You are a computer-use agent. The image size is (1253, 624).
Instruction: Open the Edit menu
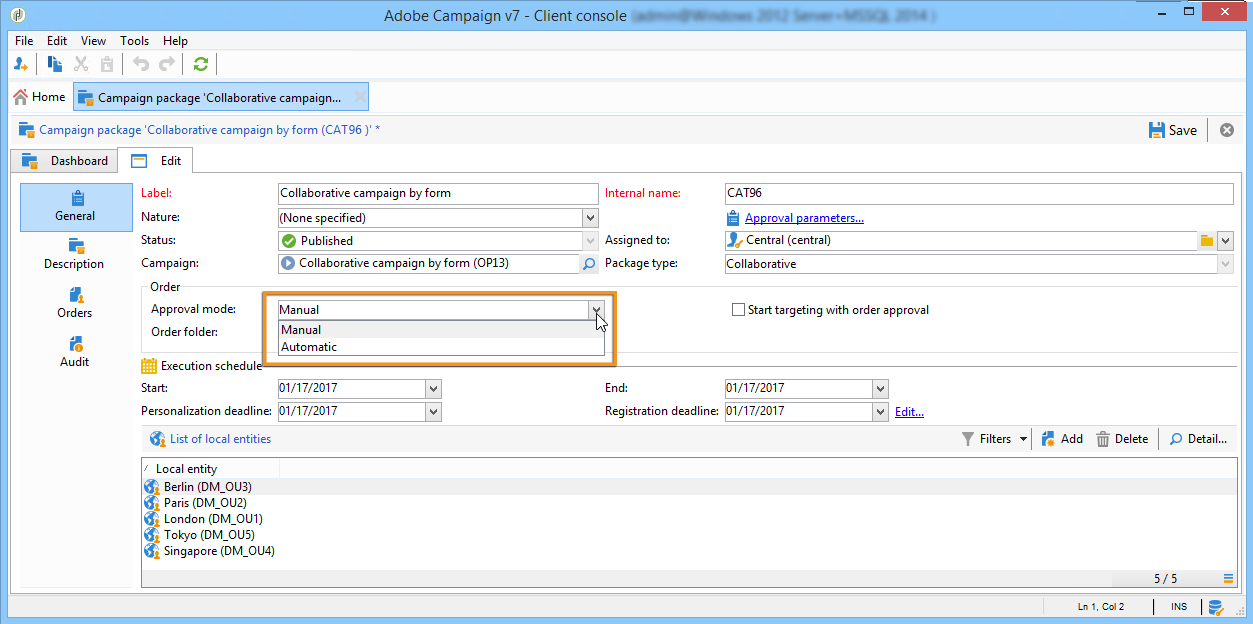[x=57, y=41]
